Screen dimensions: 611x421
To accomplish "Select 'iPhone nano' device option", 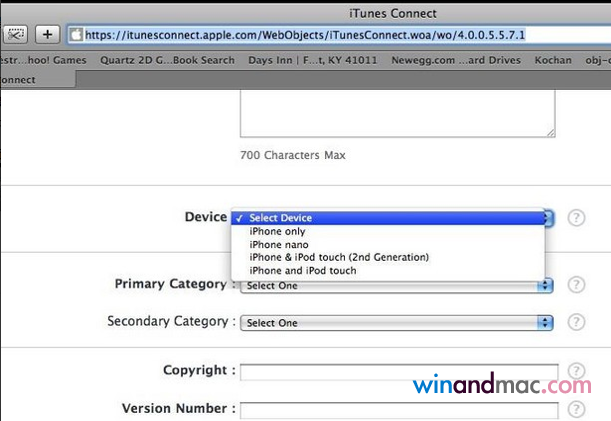I will tap(279, 244).
